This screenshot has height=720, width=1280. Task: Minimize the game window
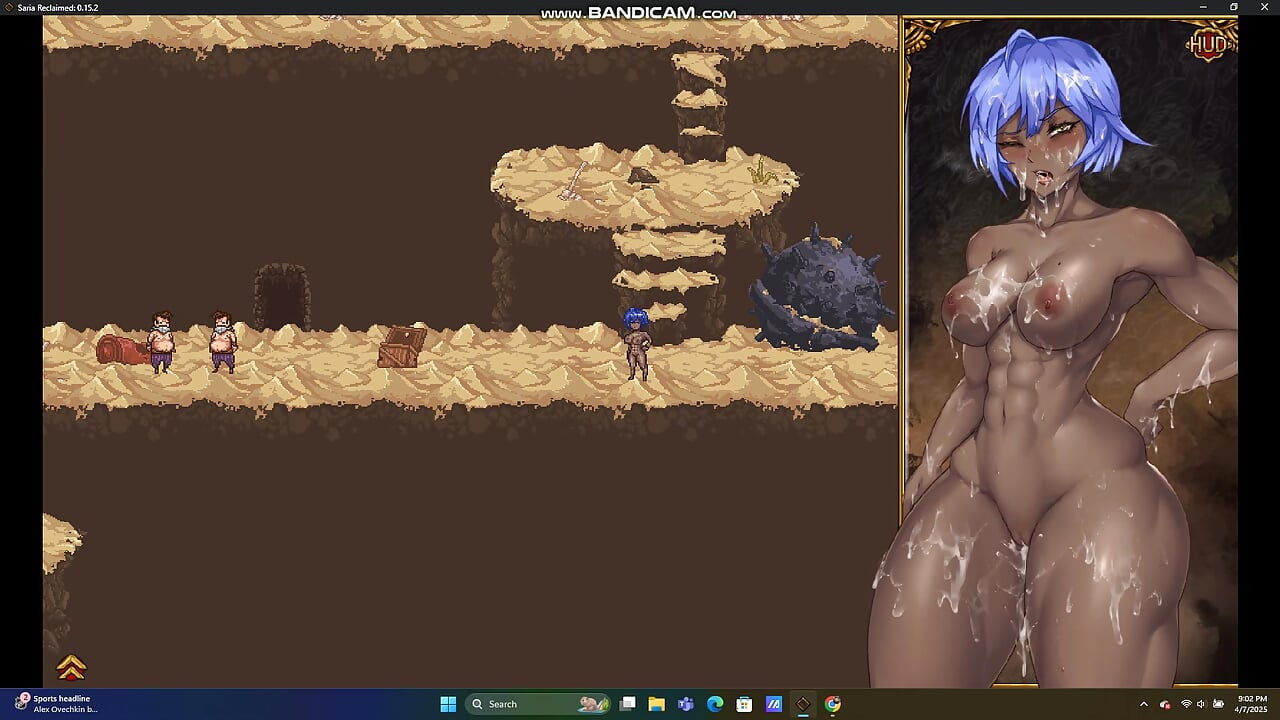tap(1204, 7)
